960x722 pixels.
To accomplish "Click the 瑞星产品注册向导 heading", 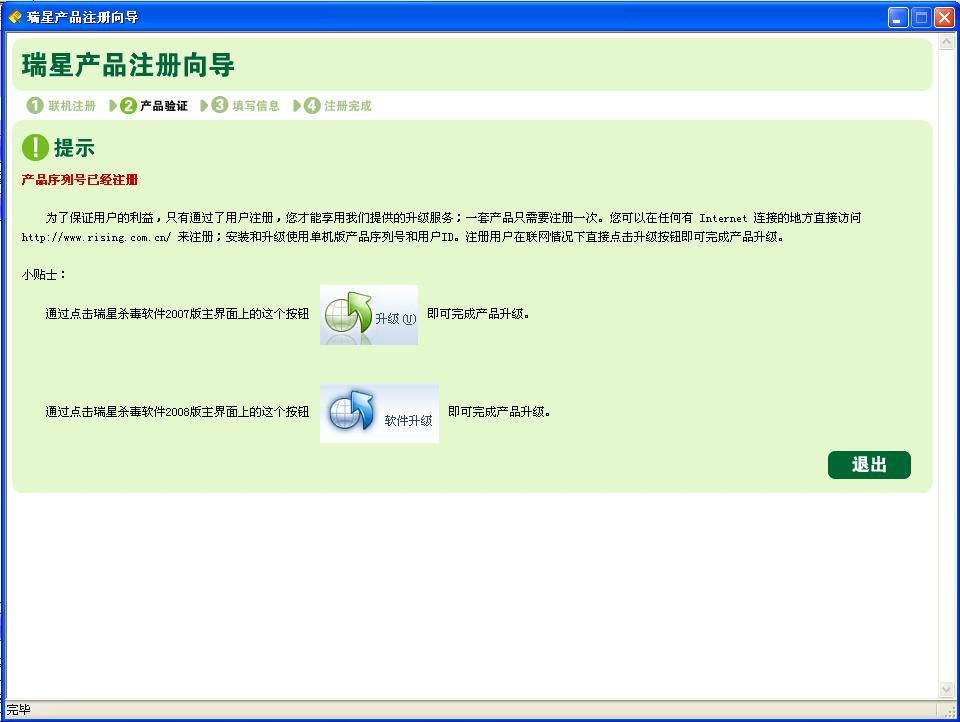I will pos(128,65).
